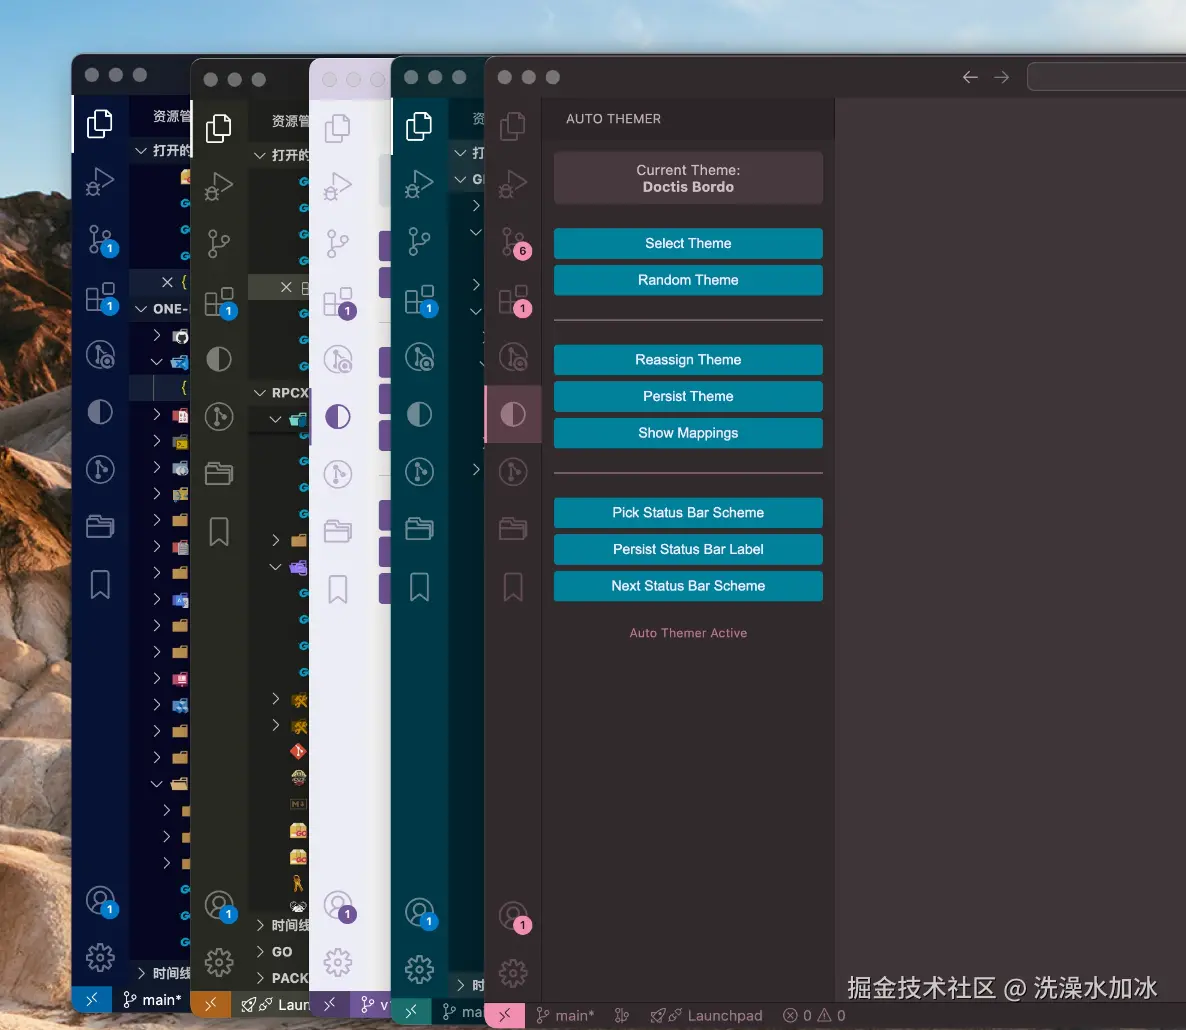Open bookmarks icon in front window activity bar
This screenshot has height=1030, width=1186.
(x=513, y=587)
